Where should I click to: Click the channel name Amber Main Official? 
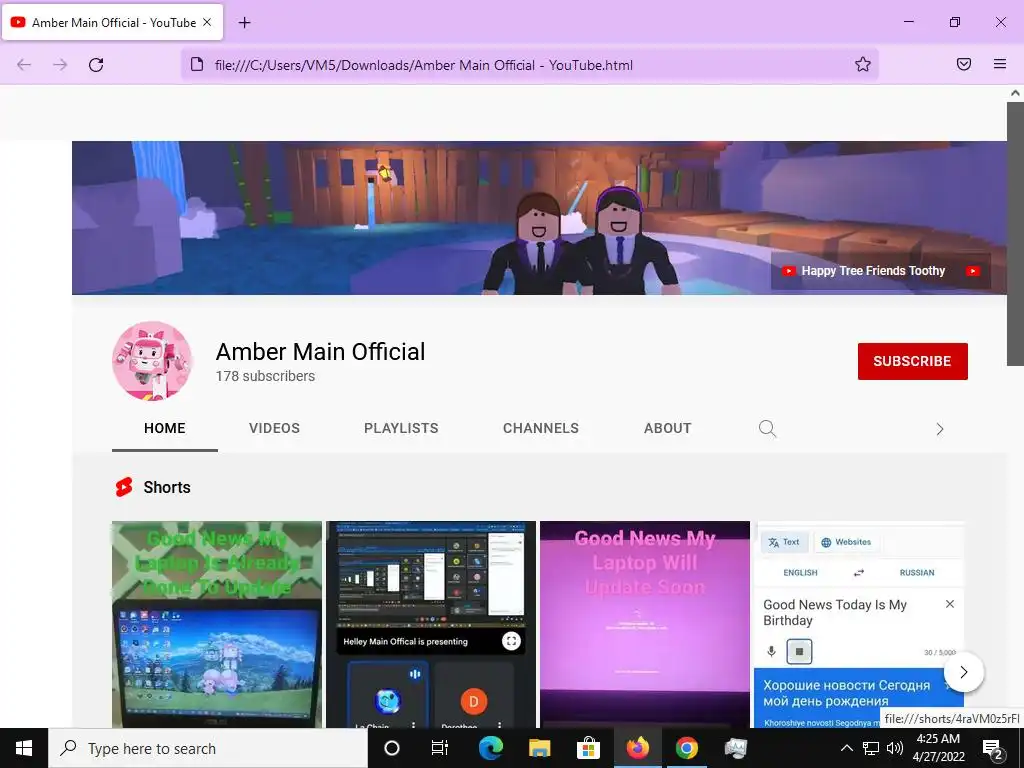point(320,351)
